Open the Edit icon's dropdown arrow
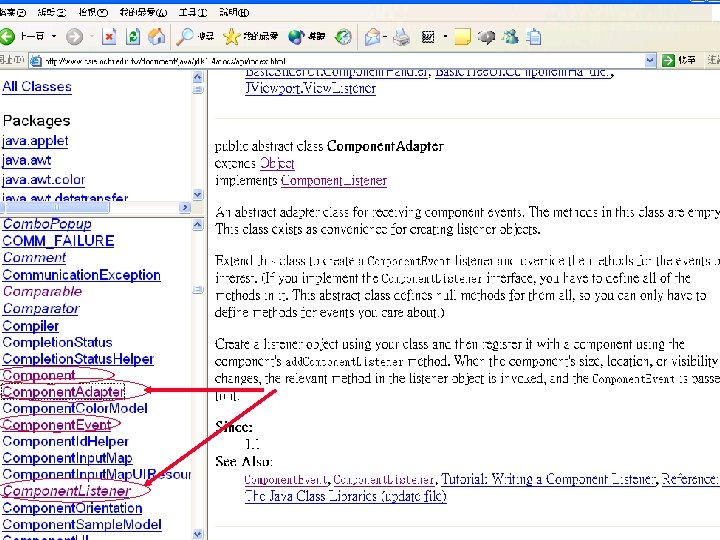Screen dimensions: 720x540 tap(445, 36)
